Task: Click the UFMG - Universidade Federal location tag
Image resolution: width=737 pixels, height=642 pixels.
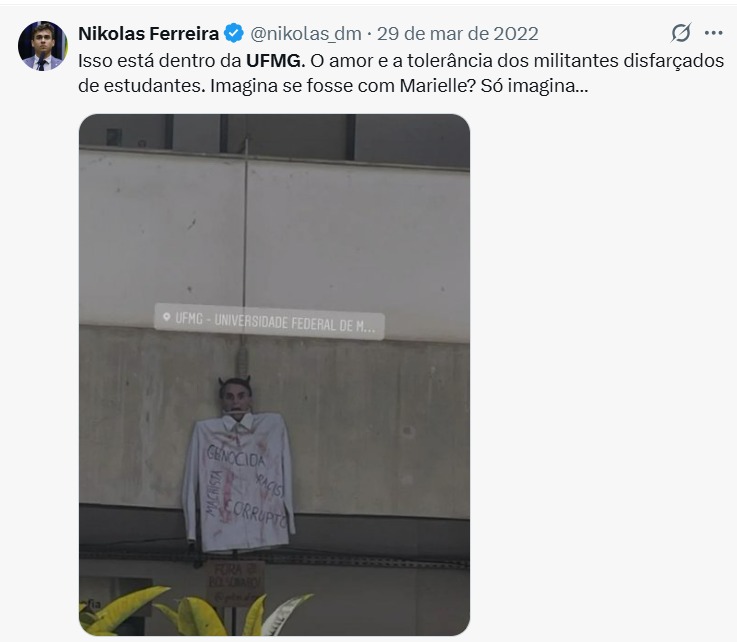Action: [269, 321]
